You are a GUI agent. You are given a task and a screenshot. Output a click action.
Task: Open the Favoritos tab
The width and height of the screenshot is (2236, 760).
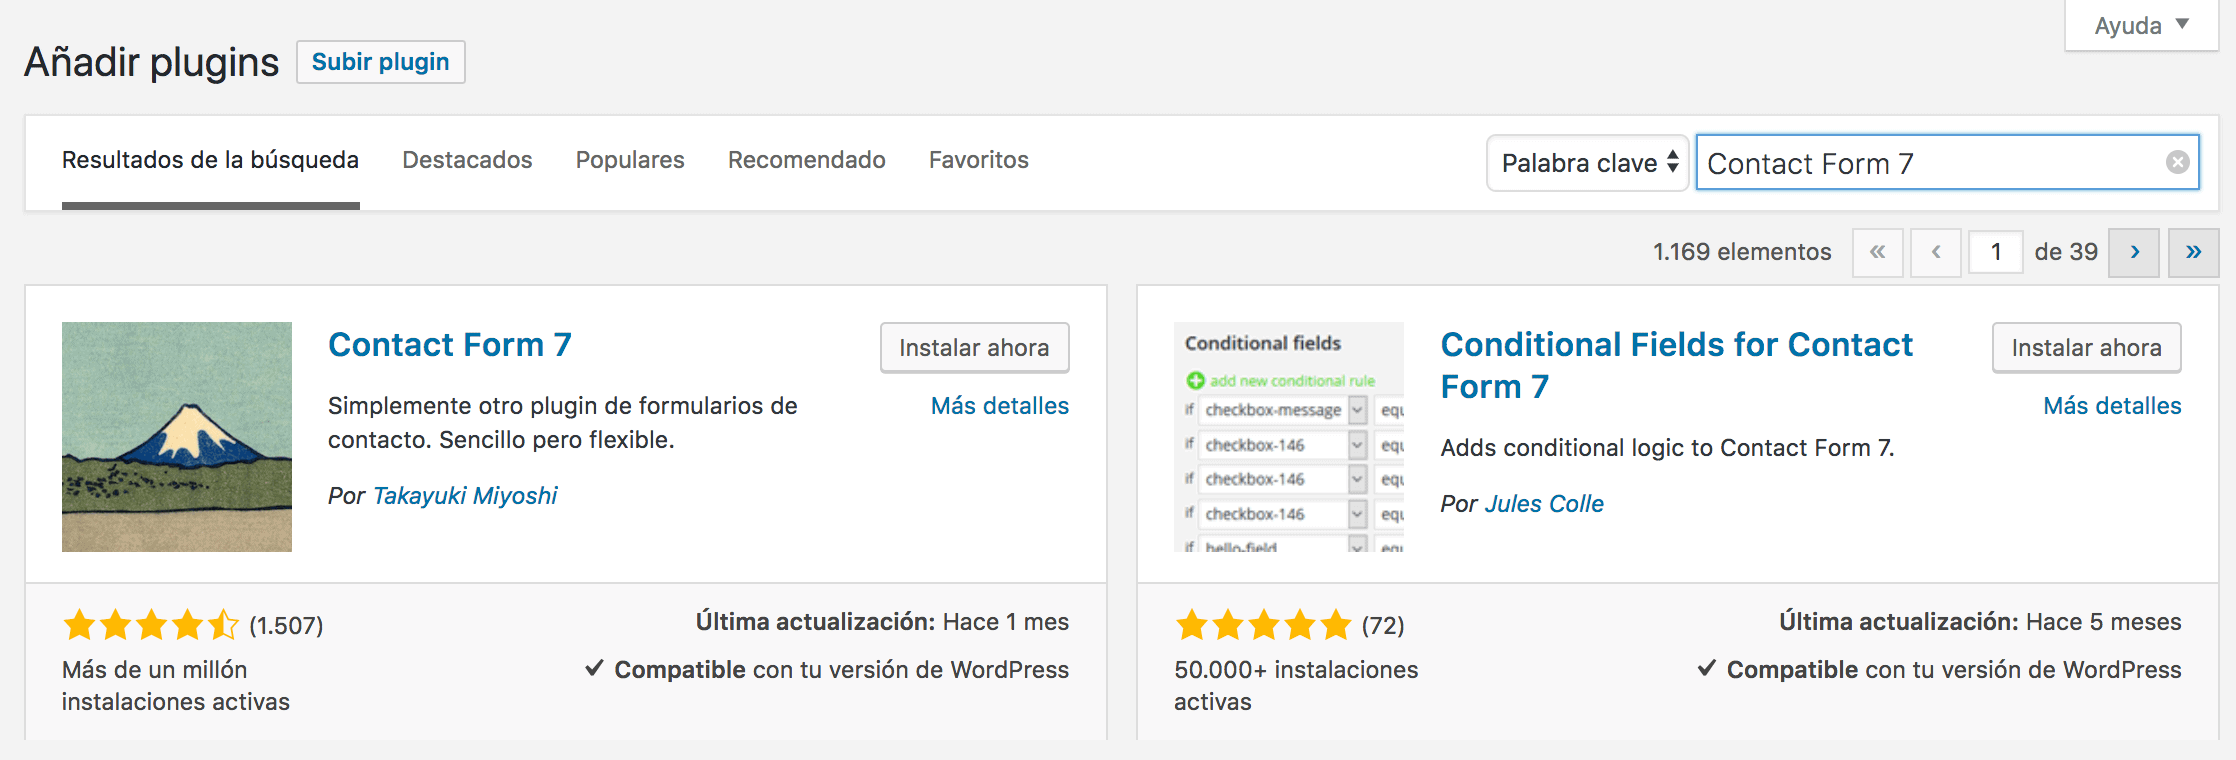(978, 160)
